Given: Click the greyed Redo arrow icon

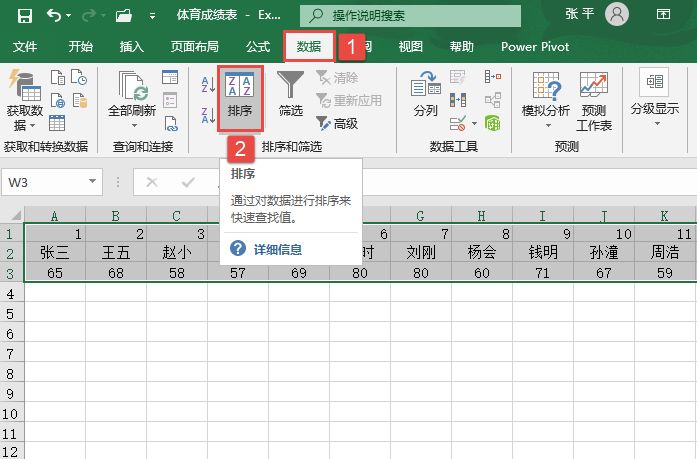Looking at the screenshot, I should tap(88, 16).
